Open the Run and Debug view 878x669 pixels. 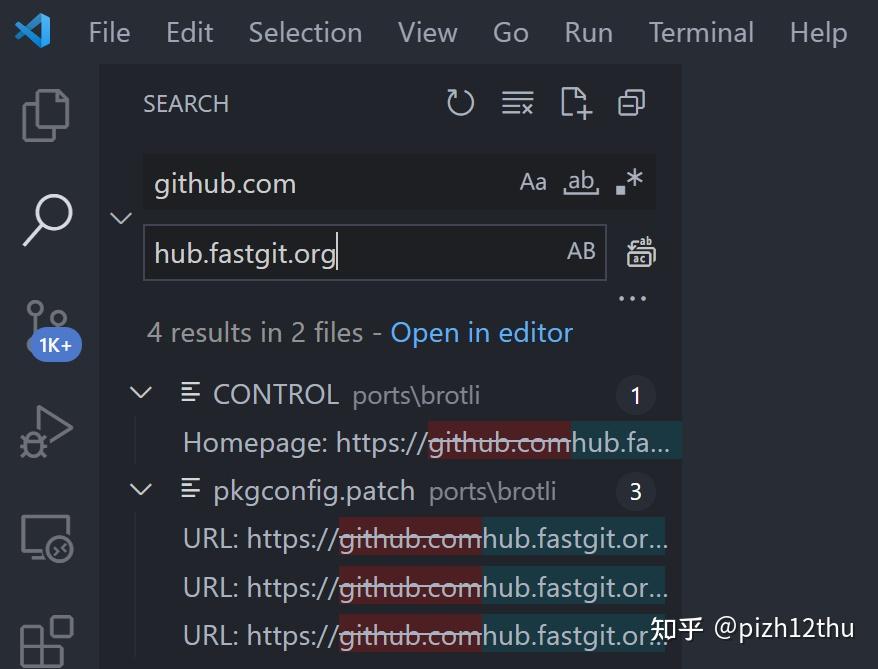(x=47, y=432)
